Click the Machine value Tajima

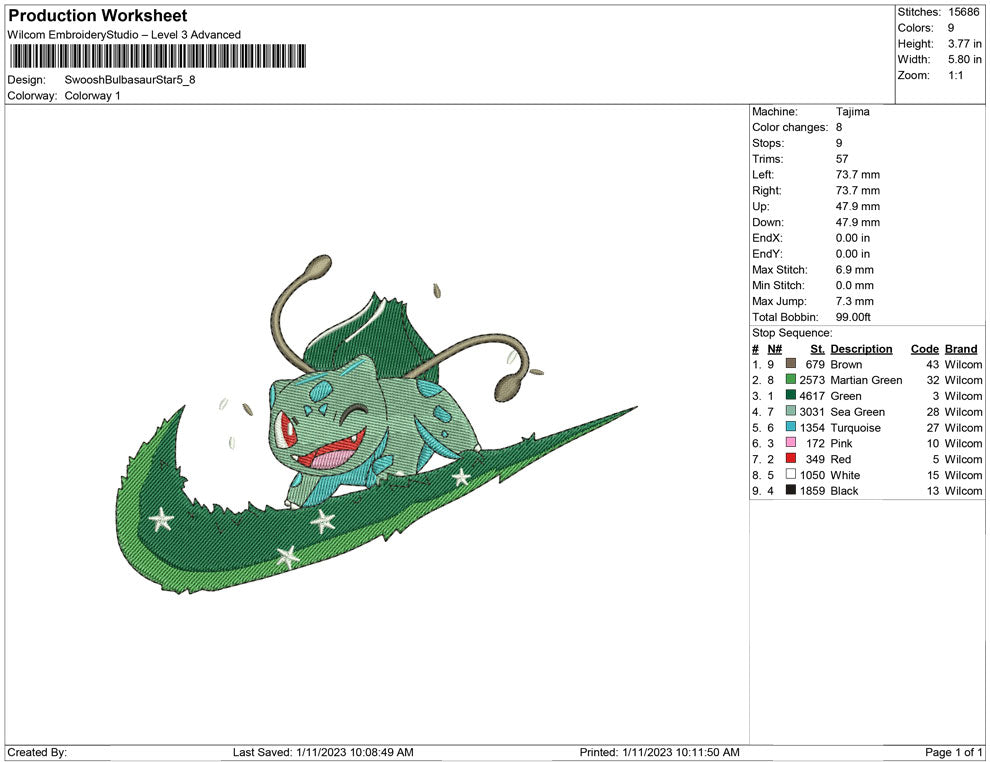[x=852, y=112]
